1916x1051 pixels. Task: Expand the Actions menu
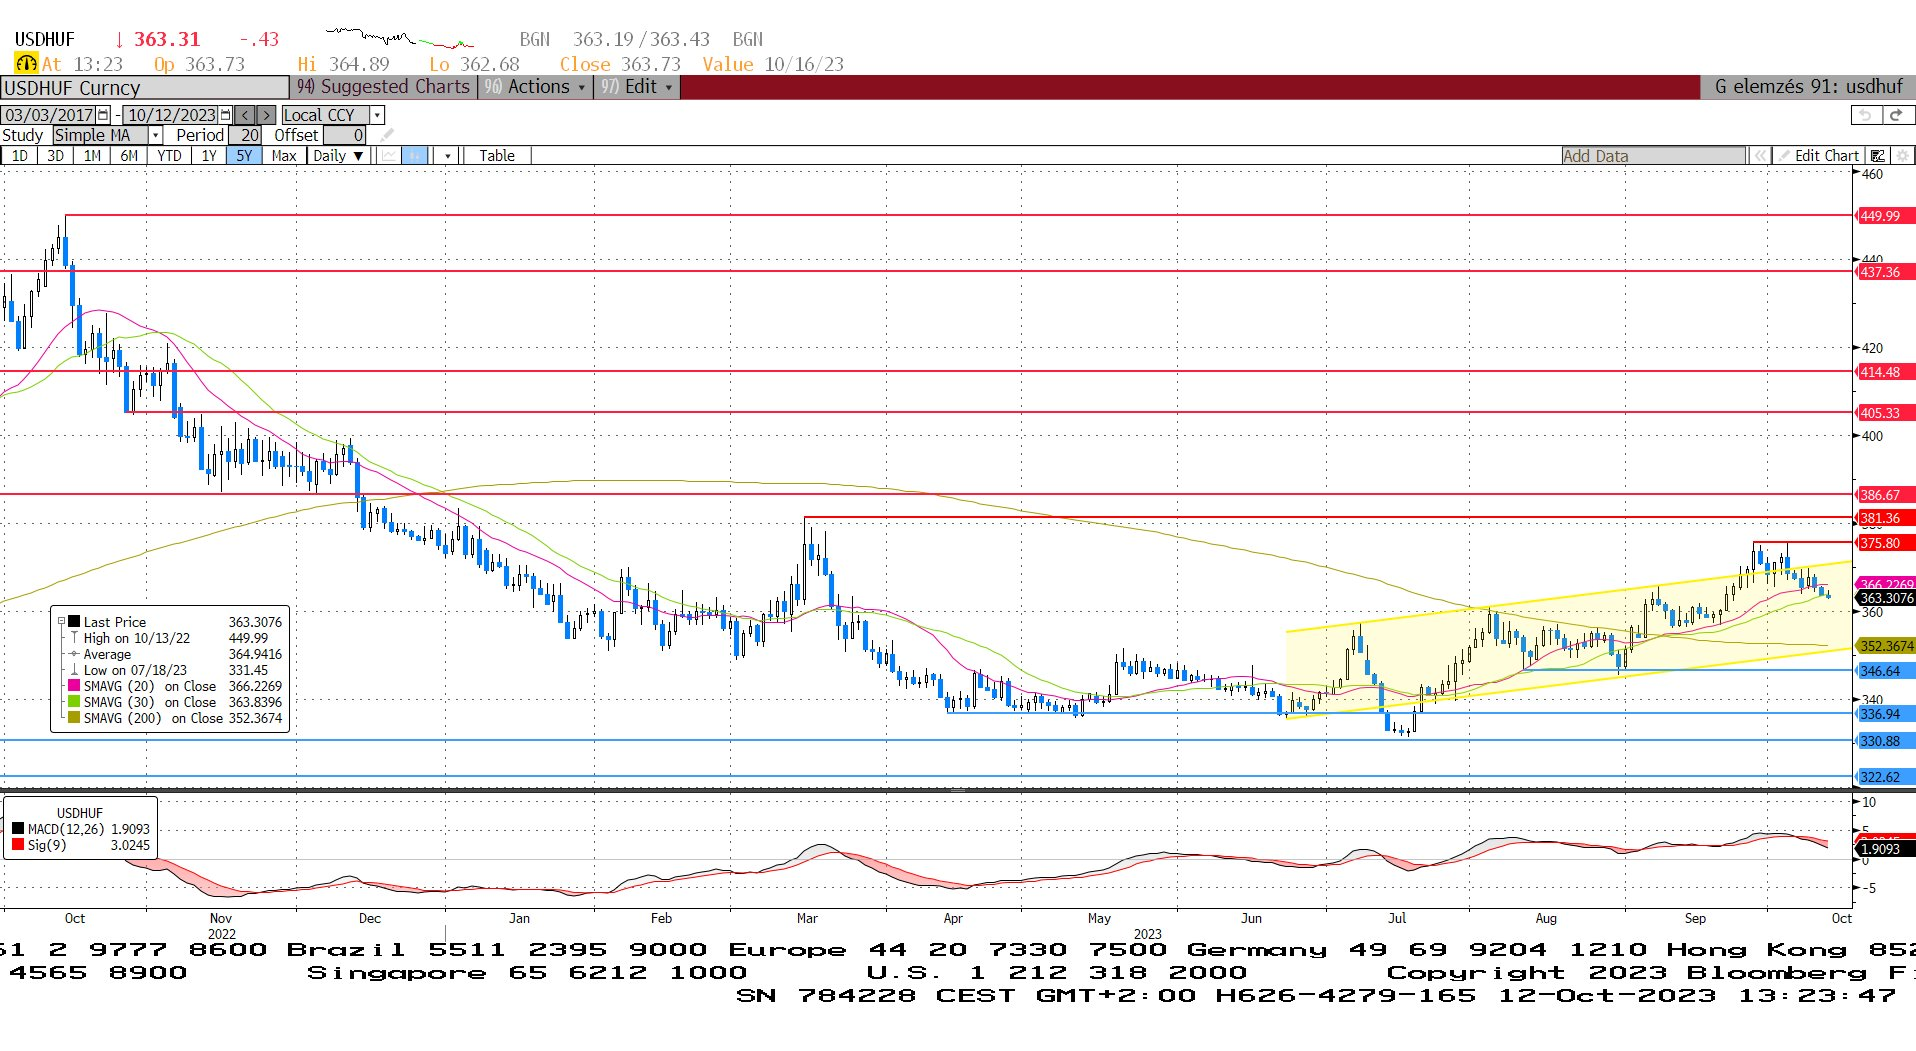(x=536, y=87)
